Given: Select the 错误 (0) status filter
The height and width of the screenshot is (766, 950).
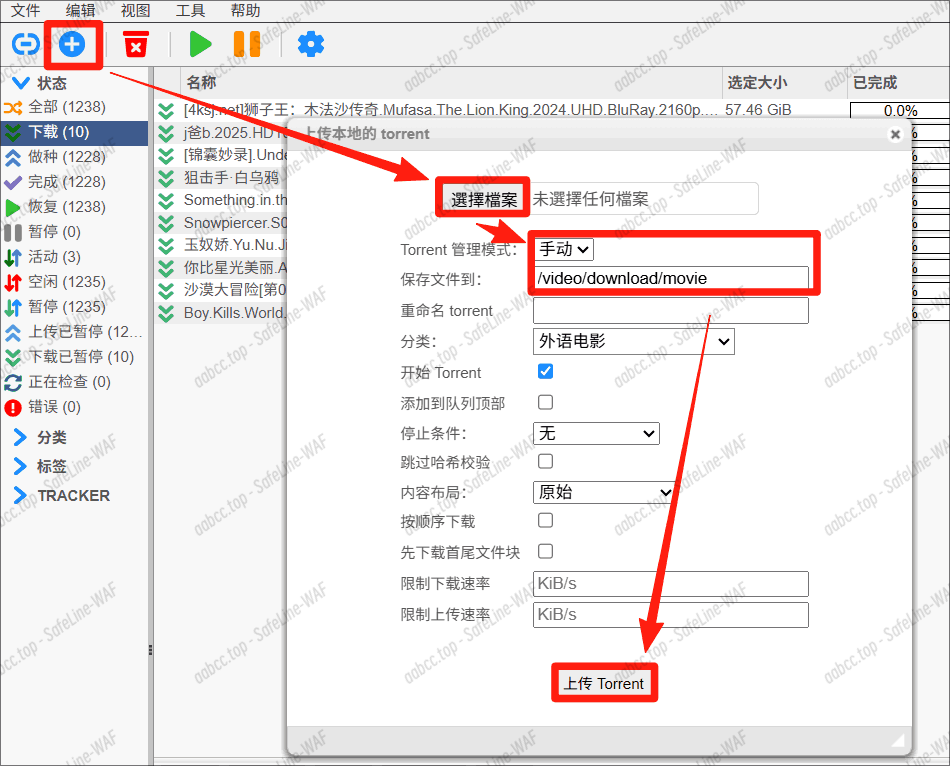Looking at the screenshot, I should pyautogui.click(x=74, y=407).
